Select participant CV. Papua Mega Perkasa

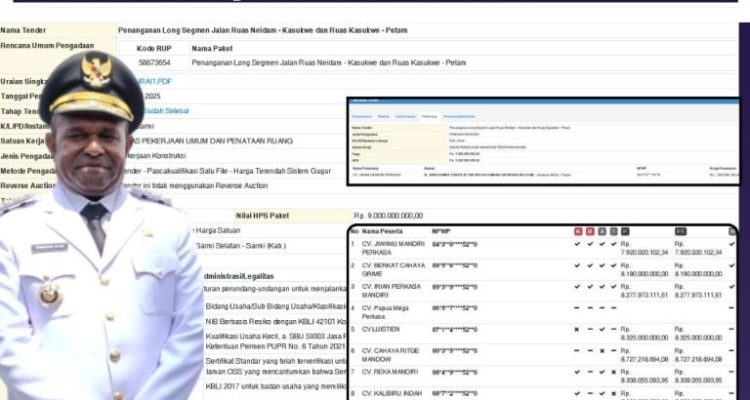(385, 312)
